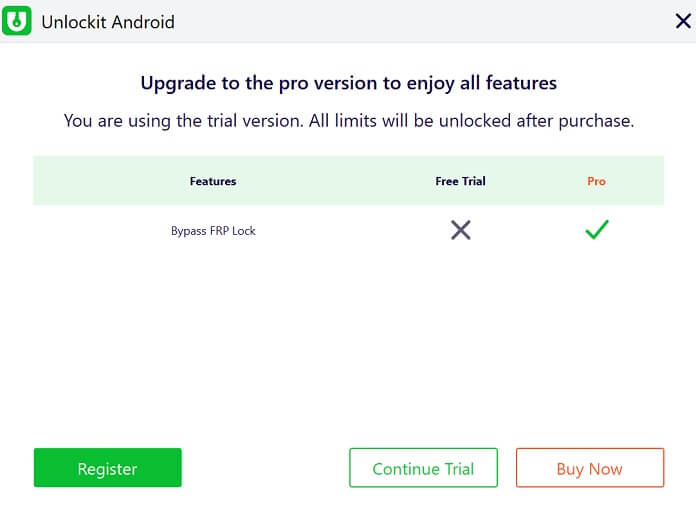This screenshot has width=696, height=512.
Task: Select the Free Trial column header
Action: click(x=460, y=181)
